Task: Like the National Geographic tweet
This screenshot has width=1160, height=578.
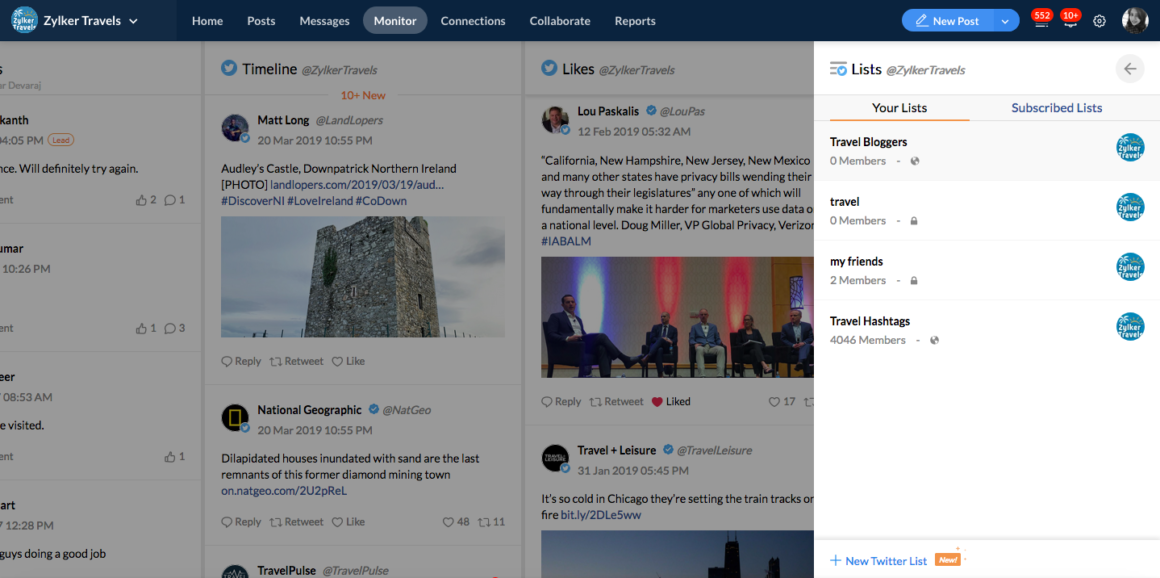Action: tap(348, 522)
